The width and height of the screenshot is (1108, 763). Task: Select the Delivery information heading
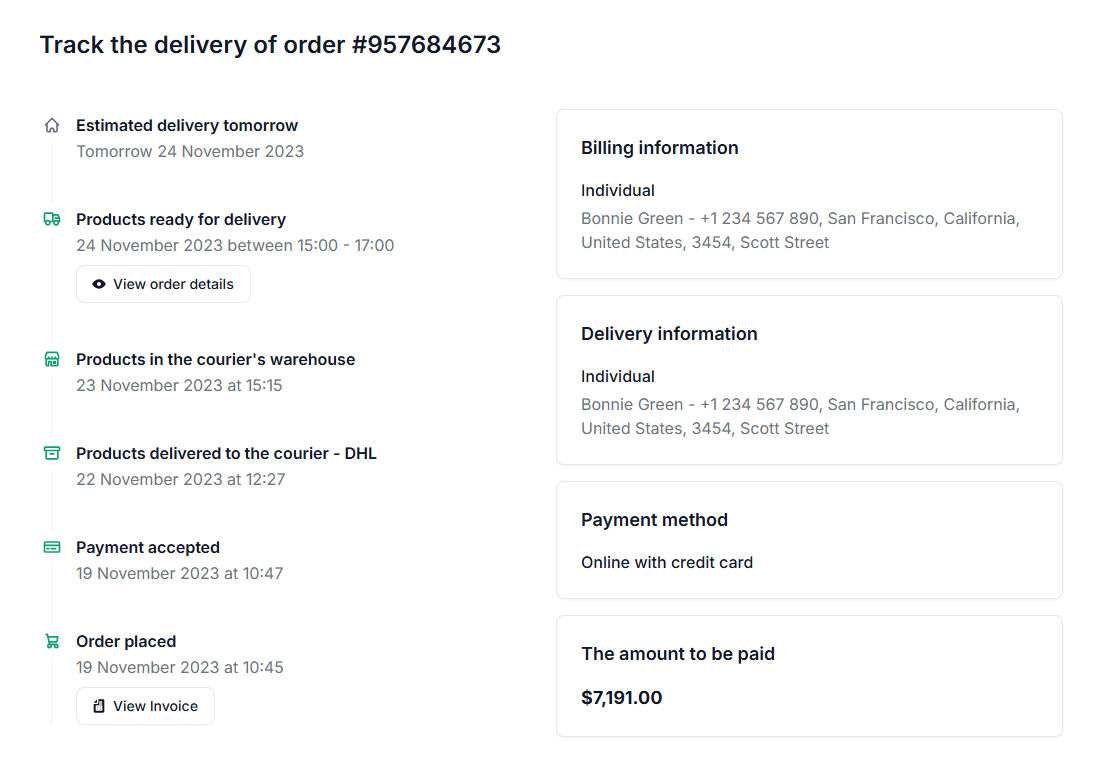point(669,334)
